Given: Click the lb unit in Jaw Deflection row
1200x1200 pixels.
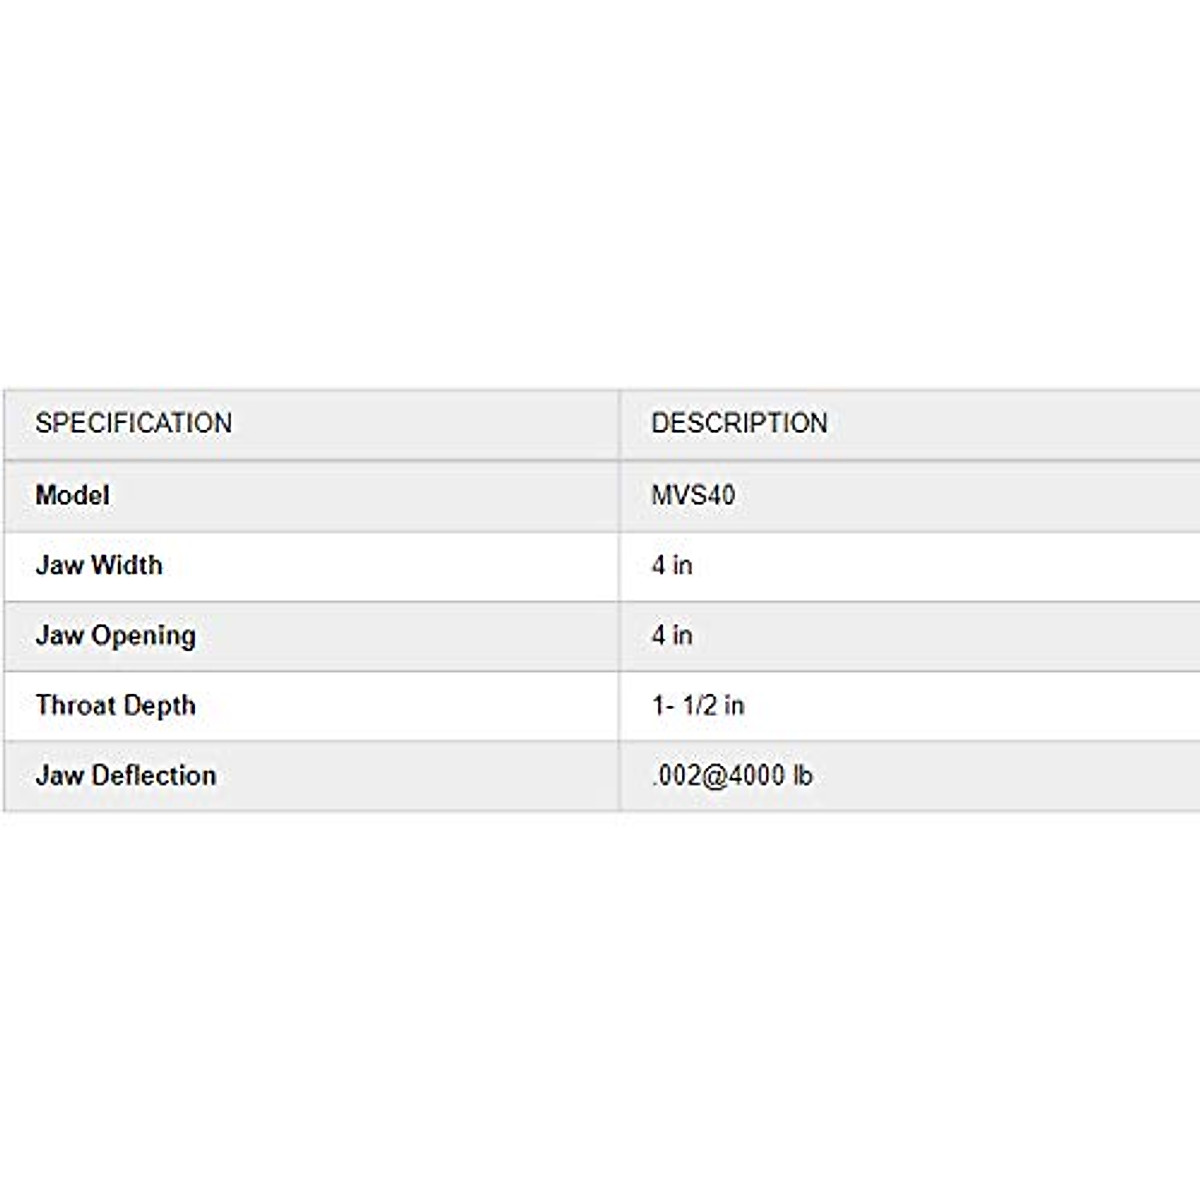Looking at the screenshot, I should point(802,776).
